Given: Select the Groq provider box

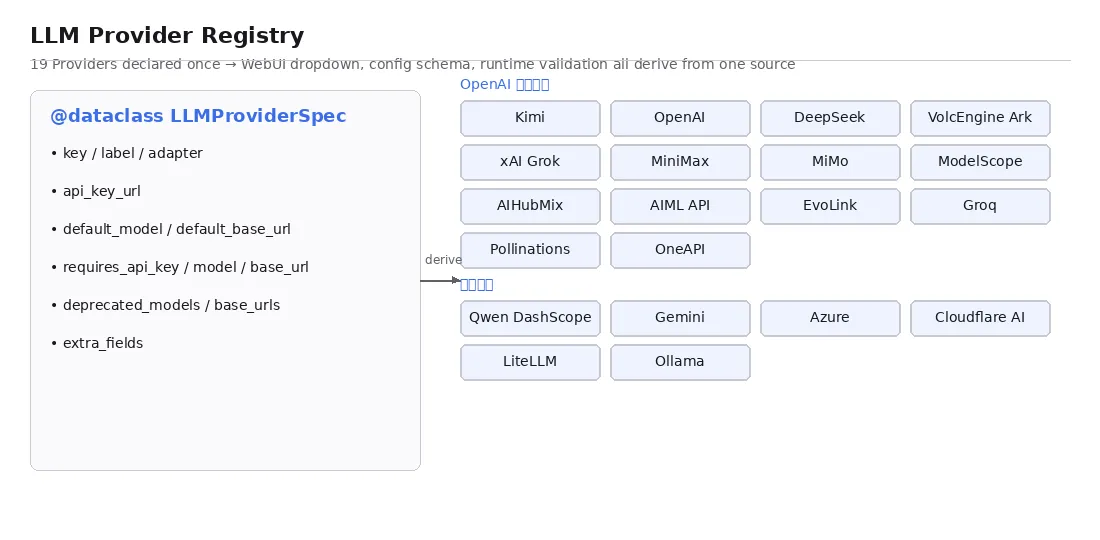Looking at the screenshot, I should pyautogui.click(x=981, y=206).
